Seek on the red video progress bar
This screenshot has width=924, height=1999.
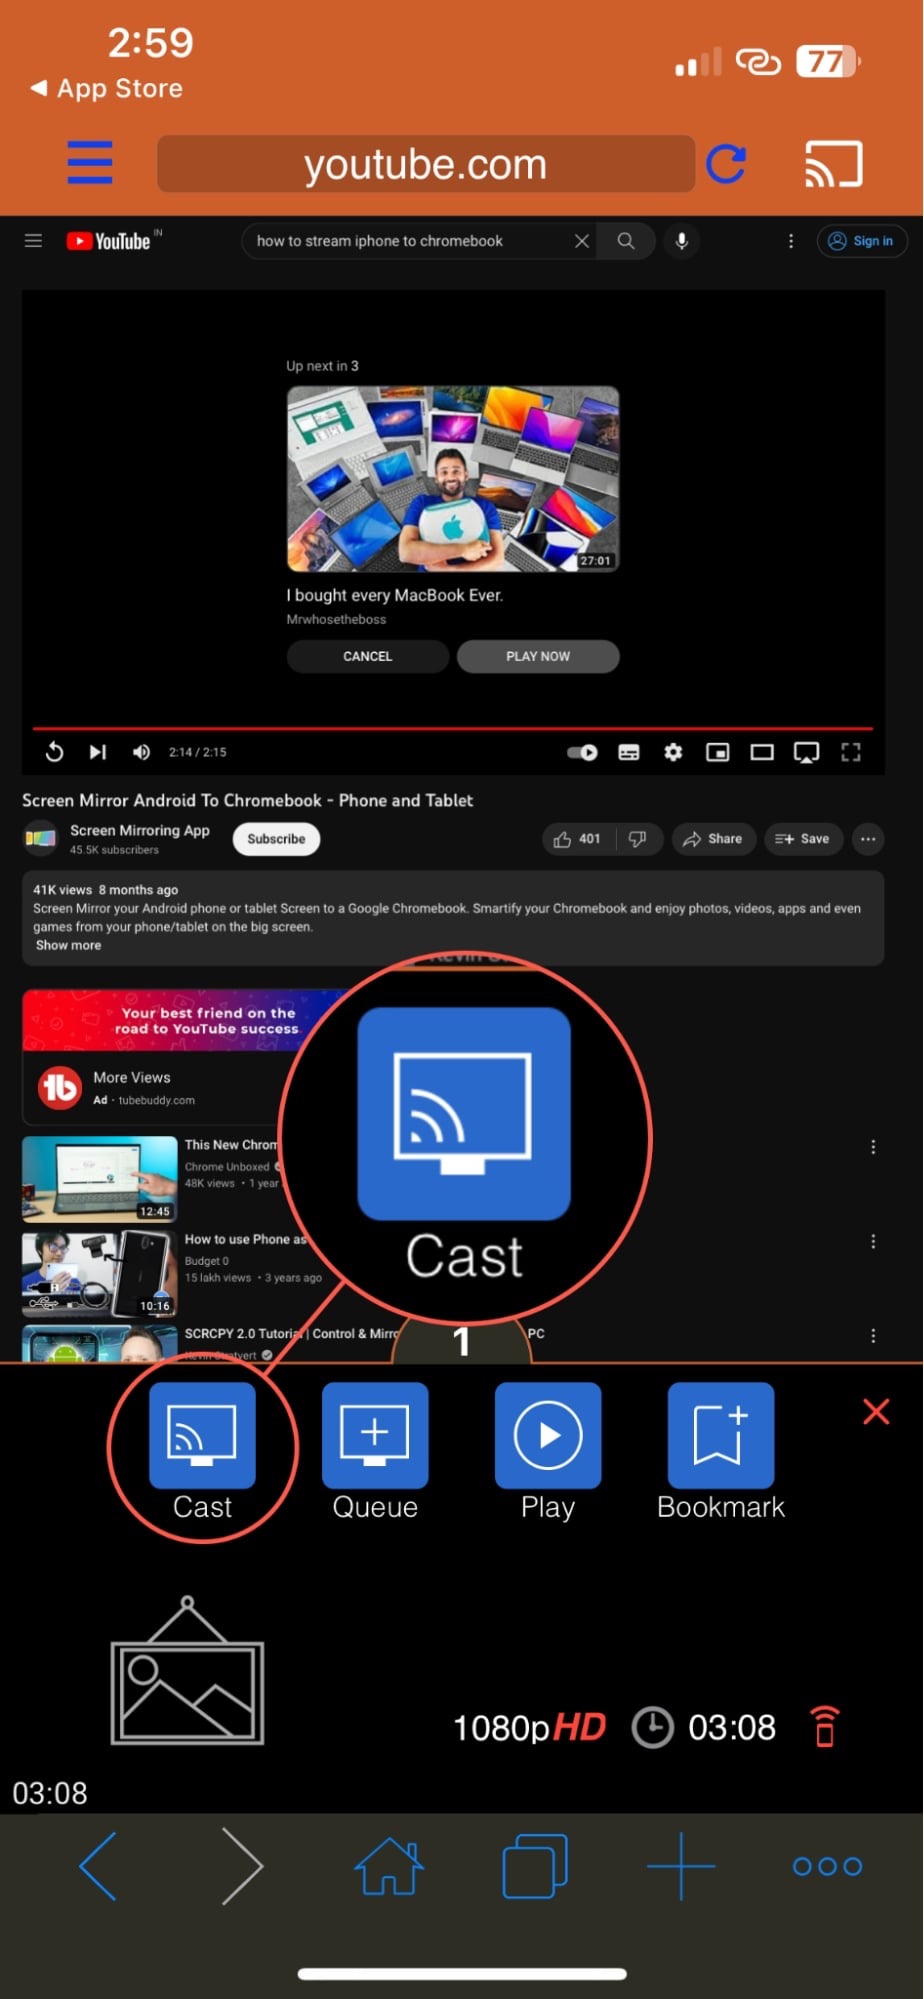pyautogui.click(x=453, y=728)
